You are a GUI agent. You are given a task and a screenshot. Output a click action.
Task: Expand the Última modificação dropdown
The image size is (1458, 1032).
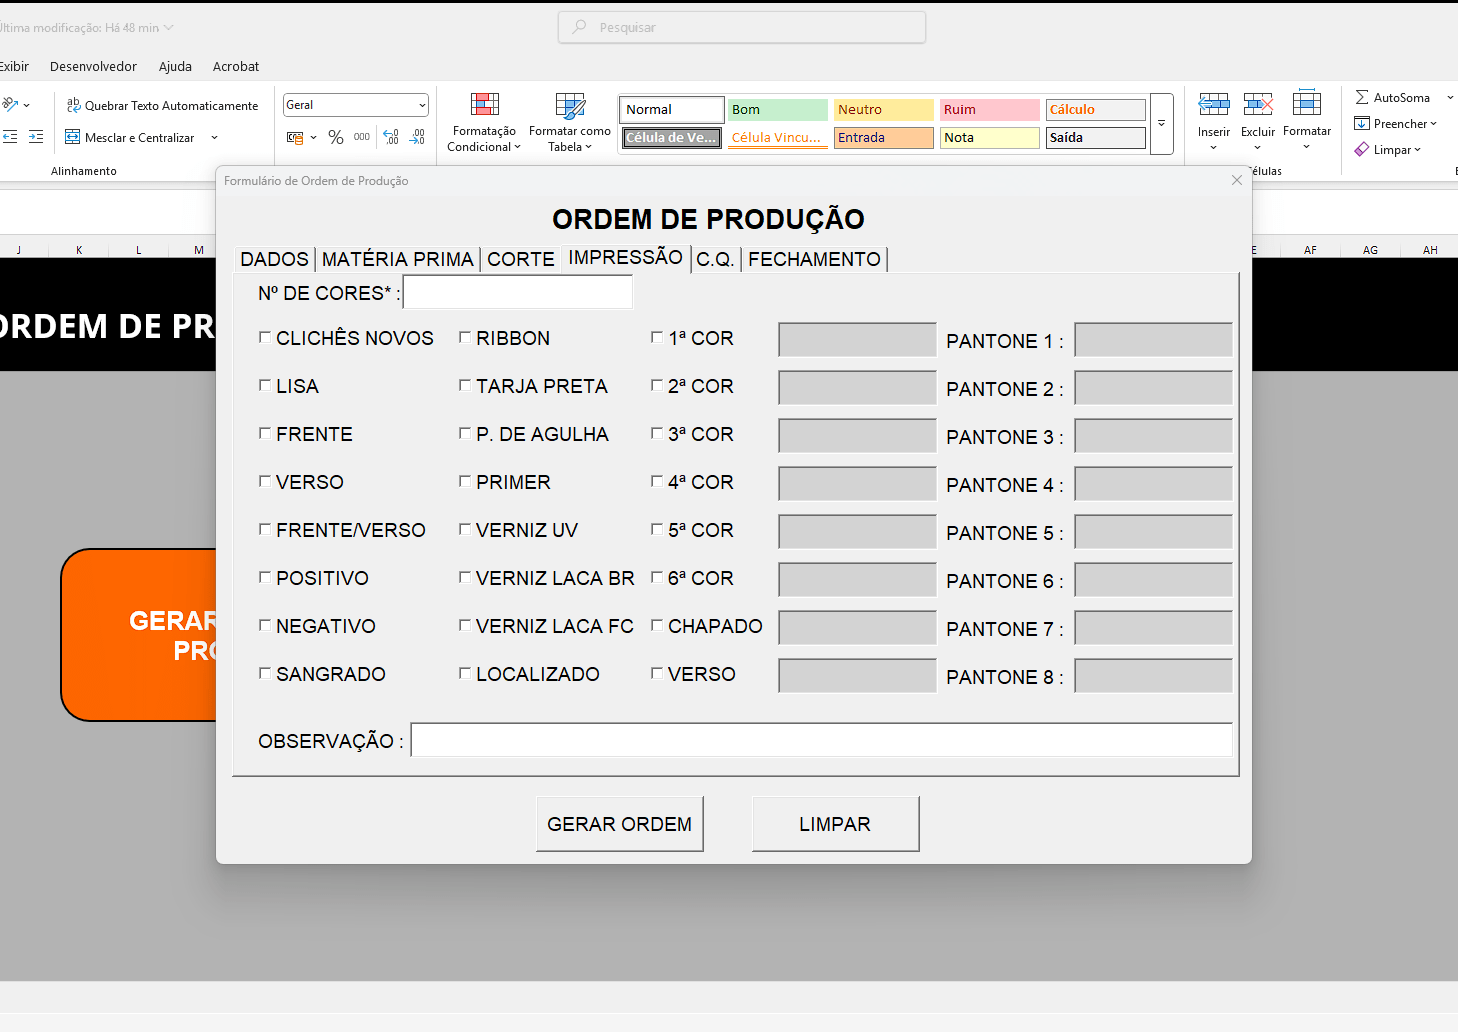[x=168, y=27]
